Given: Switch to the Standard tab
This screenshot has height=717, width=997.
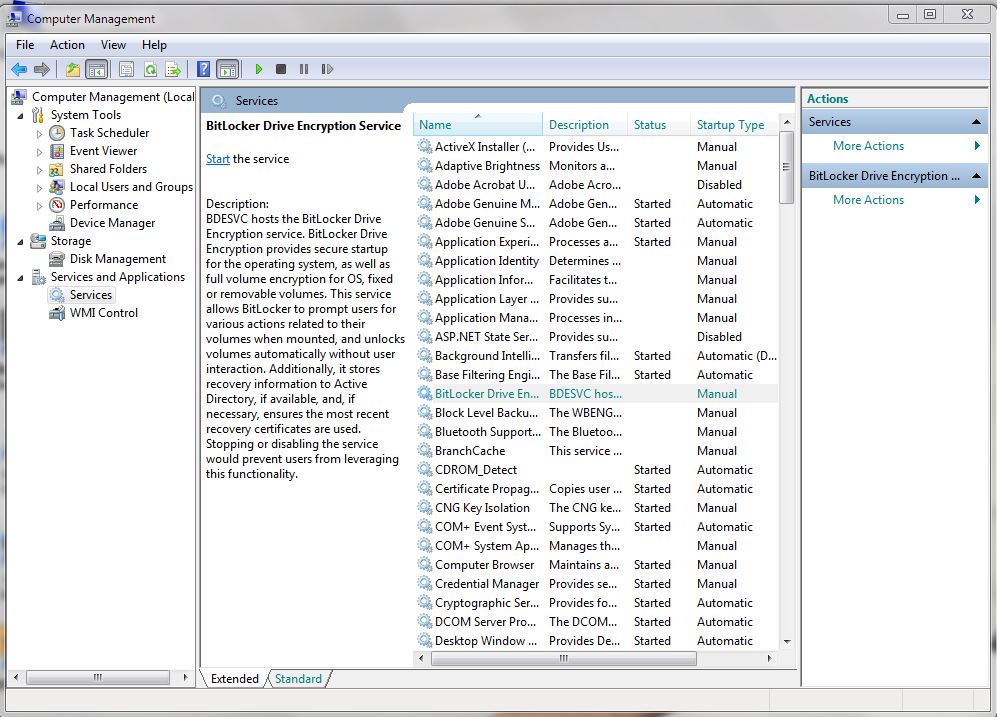Looking at the screenshot, I should pos(298,679).
